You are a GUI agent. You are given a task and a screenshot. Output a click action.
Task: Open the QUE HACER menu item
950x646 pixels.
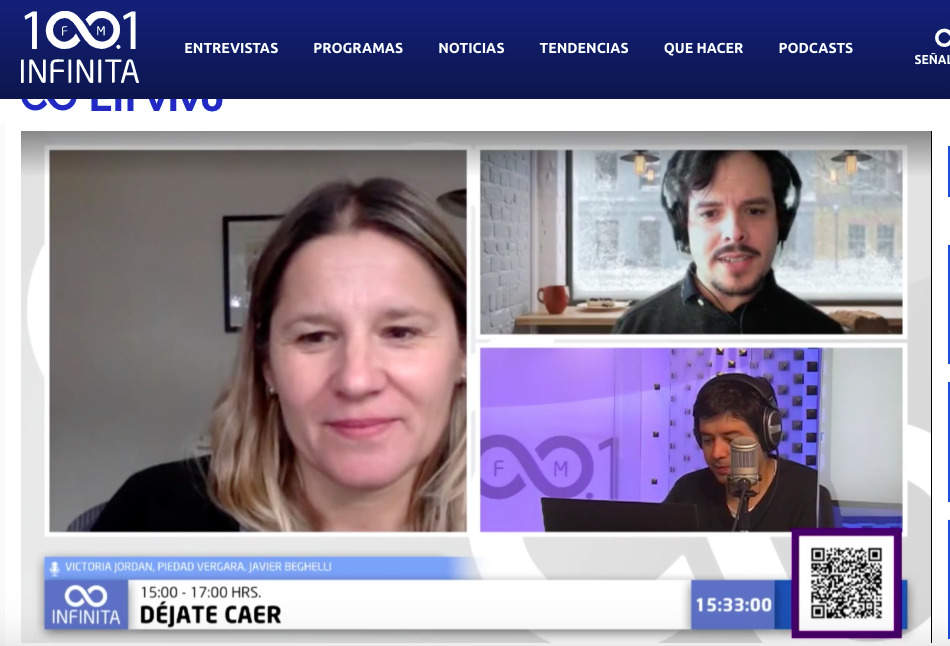(703, 48)
